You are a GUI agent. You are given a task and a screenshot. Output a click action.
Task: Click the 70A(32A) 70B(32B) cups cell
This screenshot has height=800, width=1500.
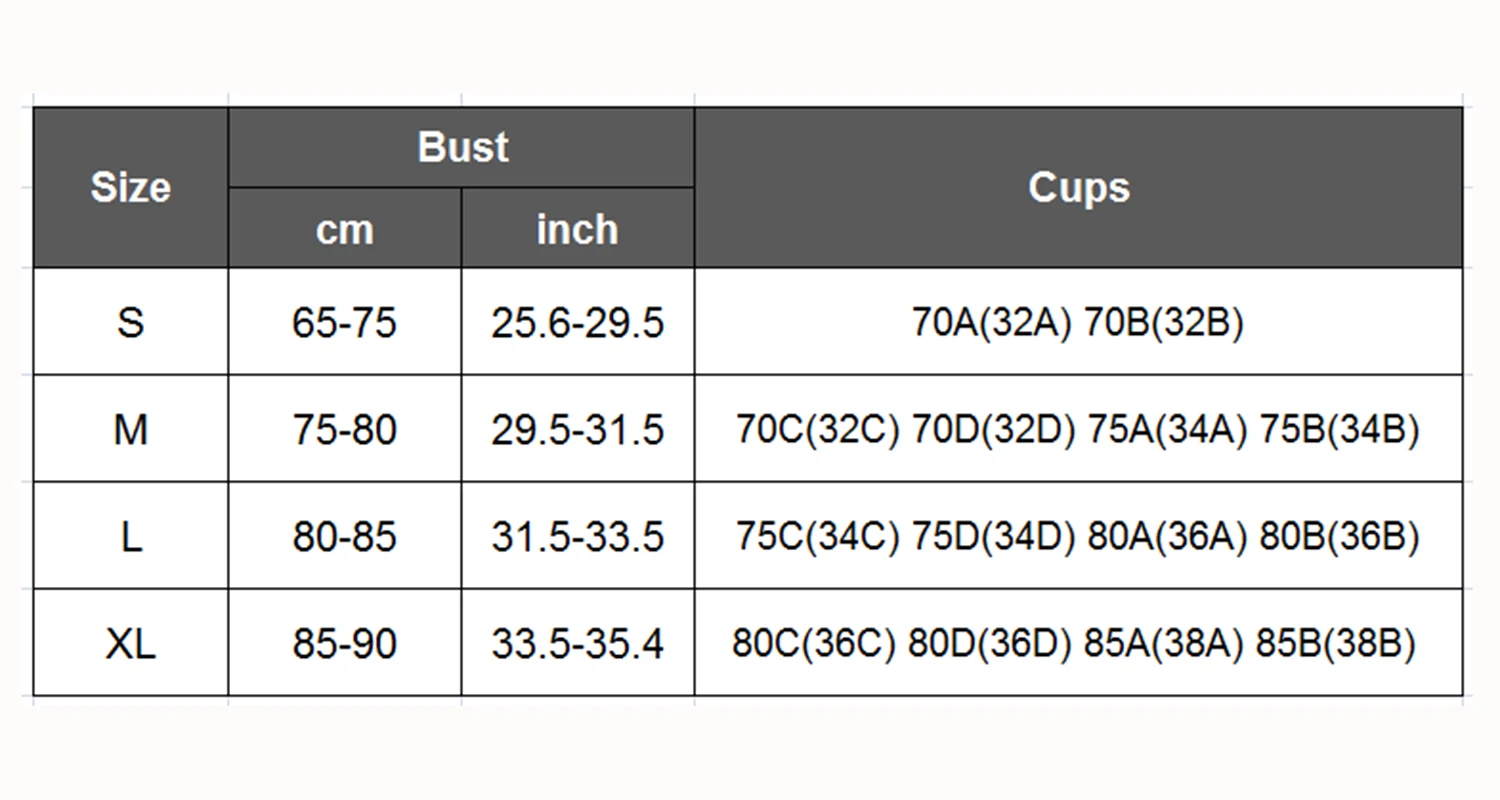(x=1078, y=322)
